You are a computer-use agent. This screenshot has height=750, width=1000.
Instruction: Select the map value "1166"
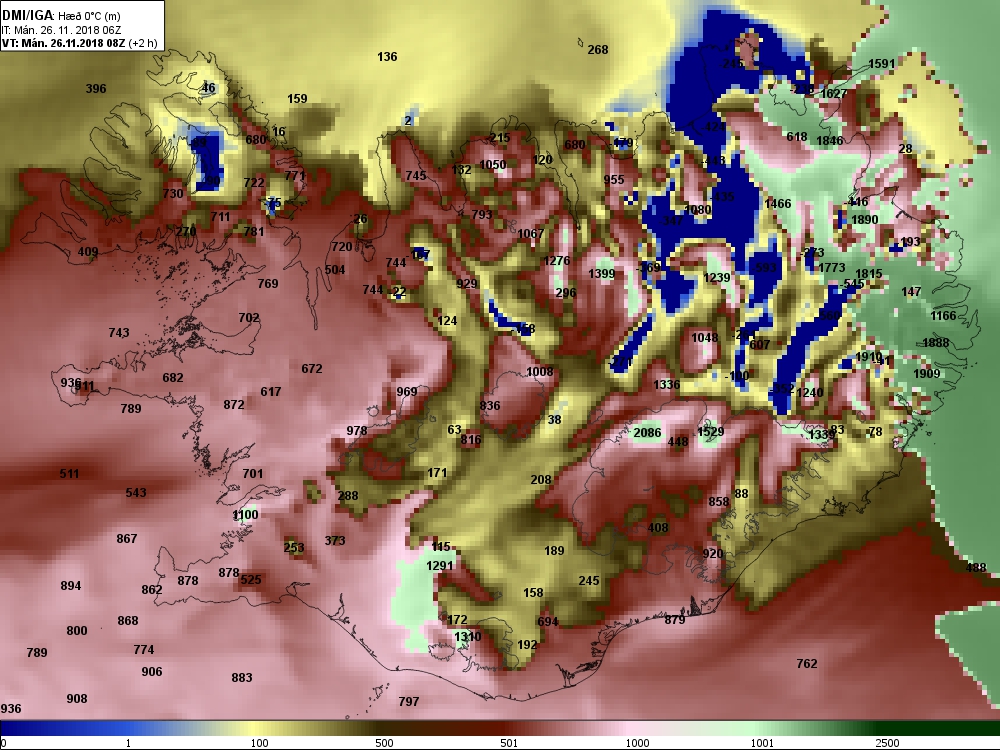[x=943, y=315]
